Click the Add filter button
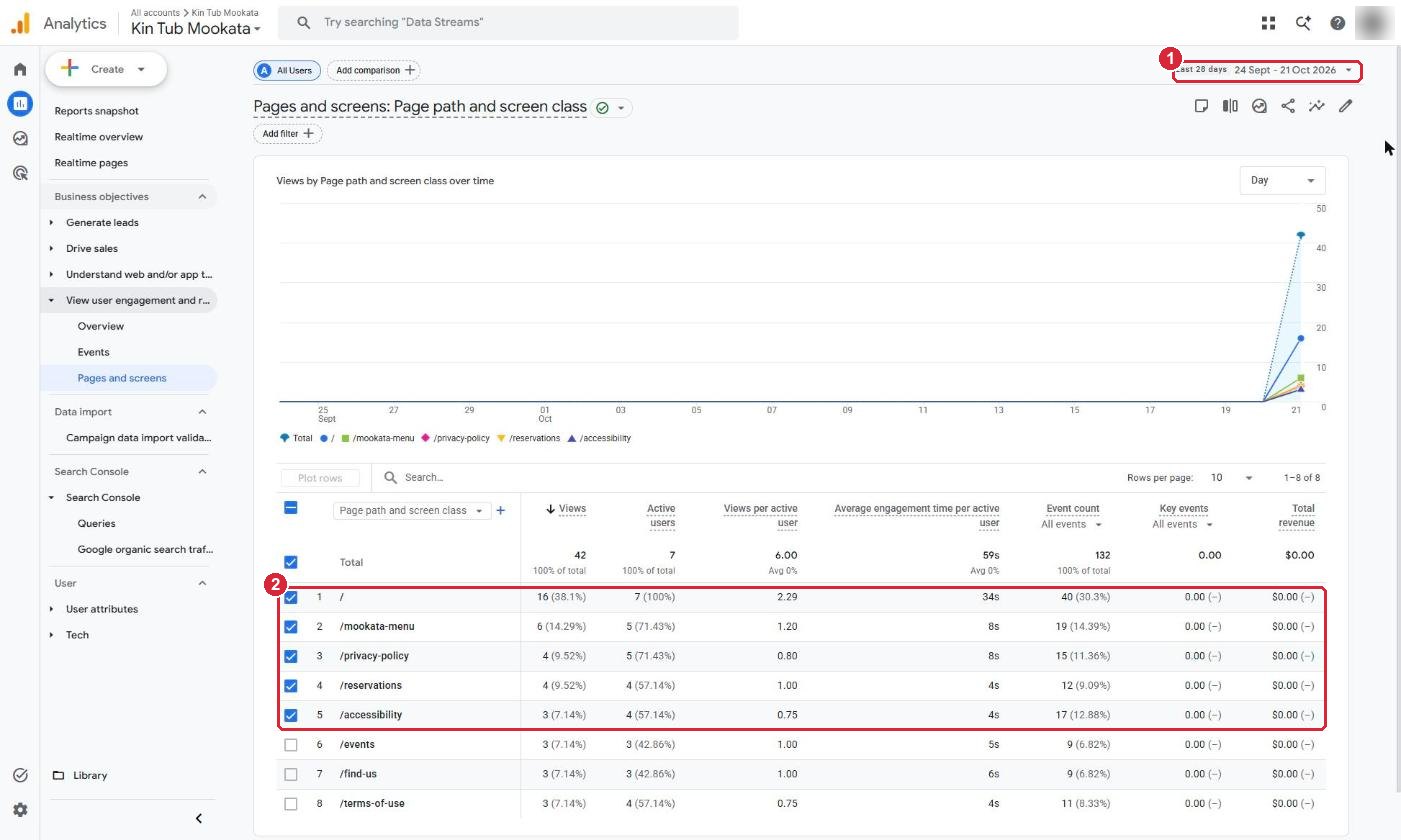The height and width of the screenshot is (840, 1401). pyautogui.click(x=288, y=134)
